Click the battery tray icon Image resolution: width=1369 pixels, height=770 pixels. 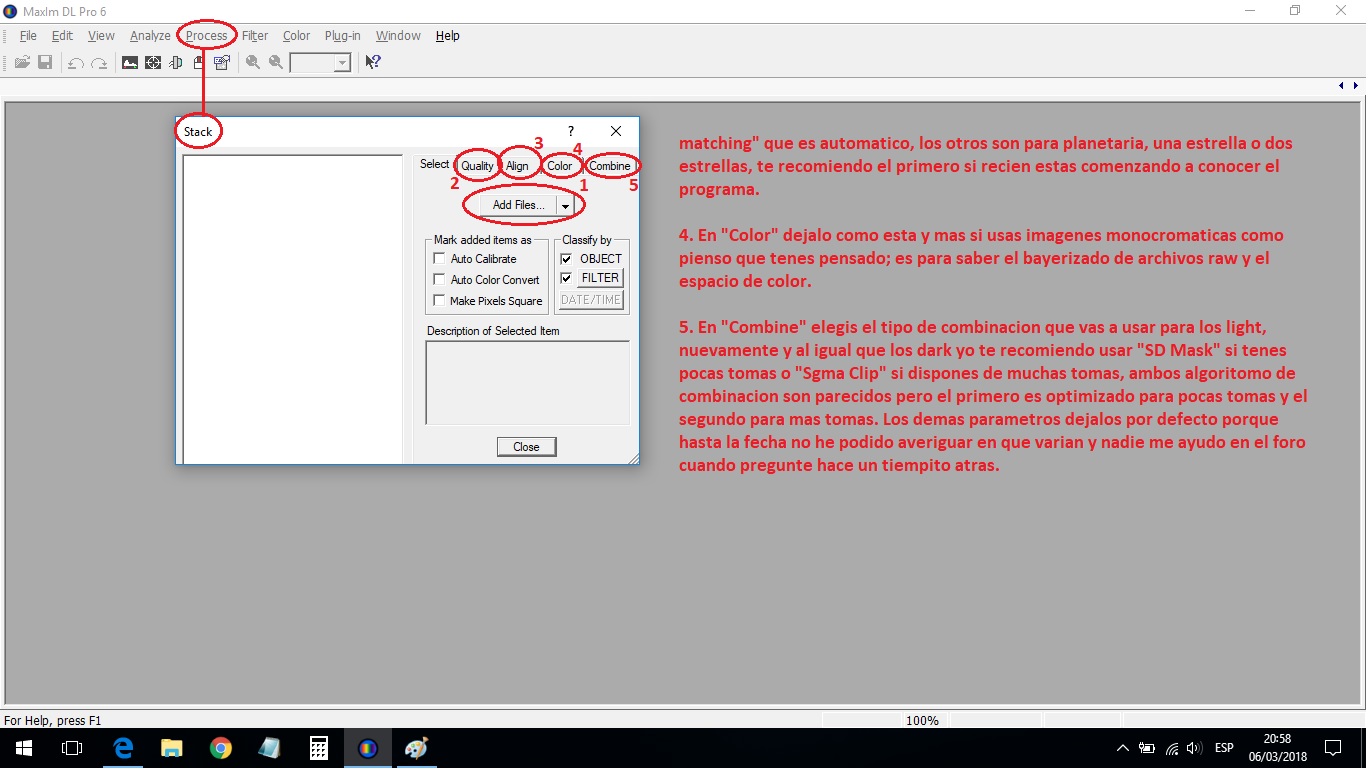tap(1147, 748)
